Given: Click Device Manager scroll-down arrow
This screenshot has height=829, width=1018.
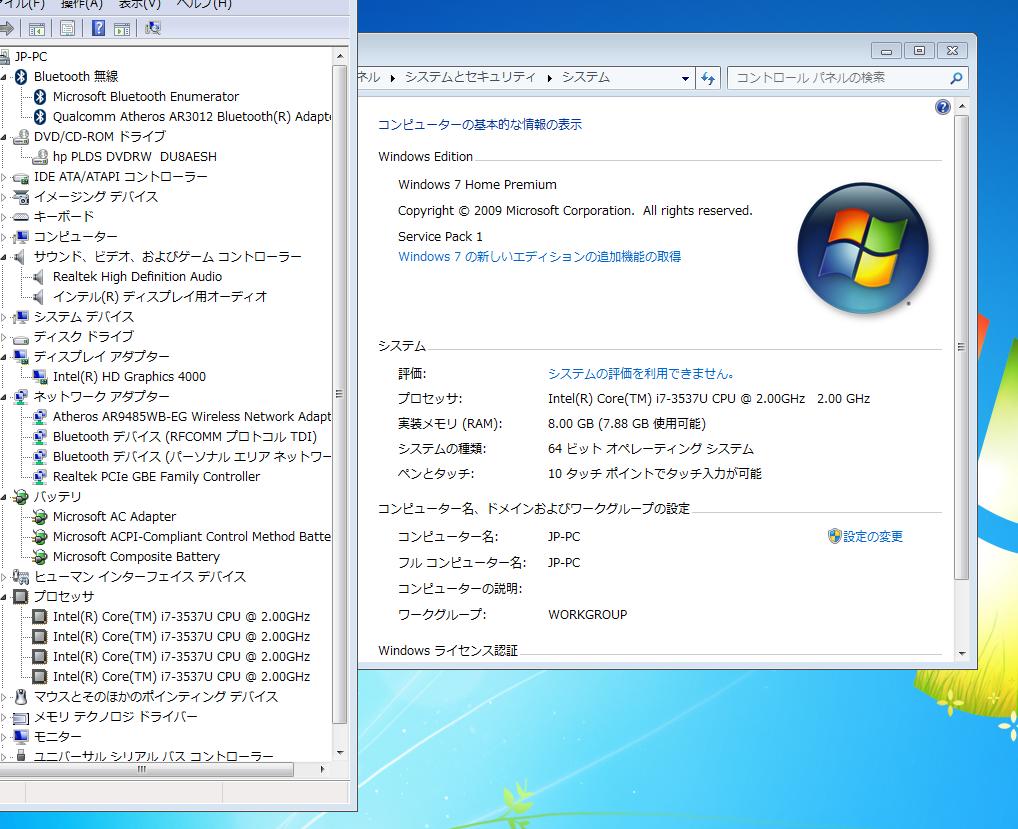Looking at the screenshot, I should click(x=340, y=753).
